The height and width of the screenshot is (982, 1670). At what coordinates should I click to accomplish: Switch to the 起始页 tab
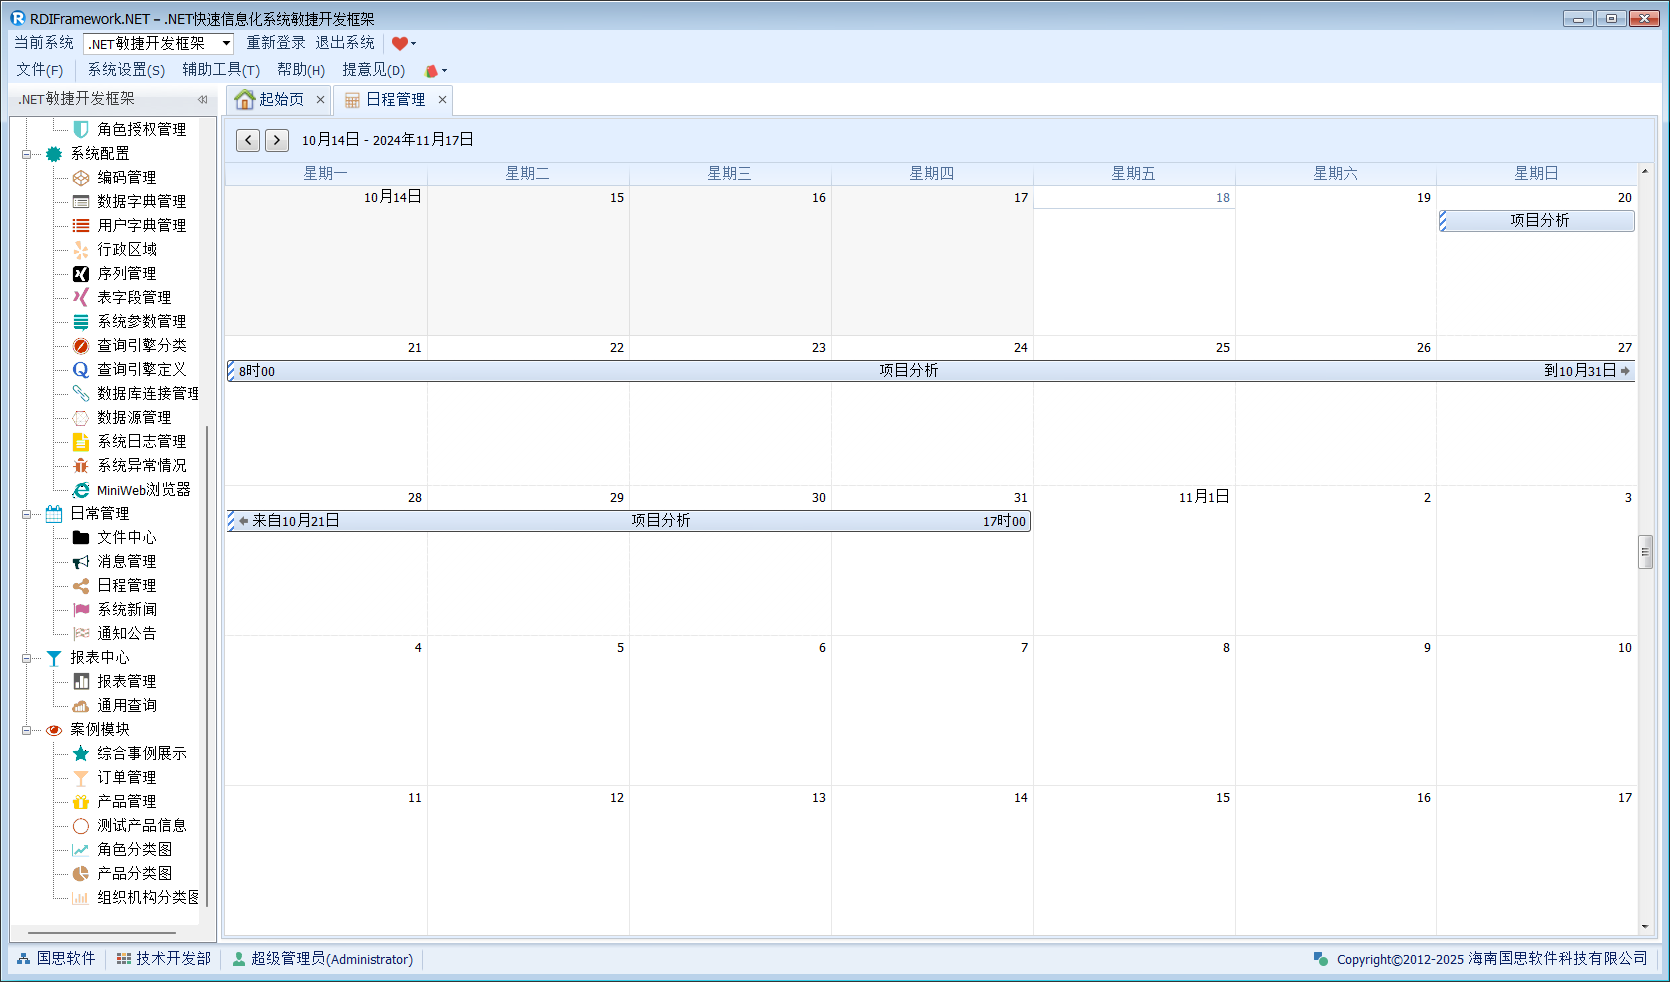click(271, 99)
